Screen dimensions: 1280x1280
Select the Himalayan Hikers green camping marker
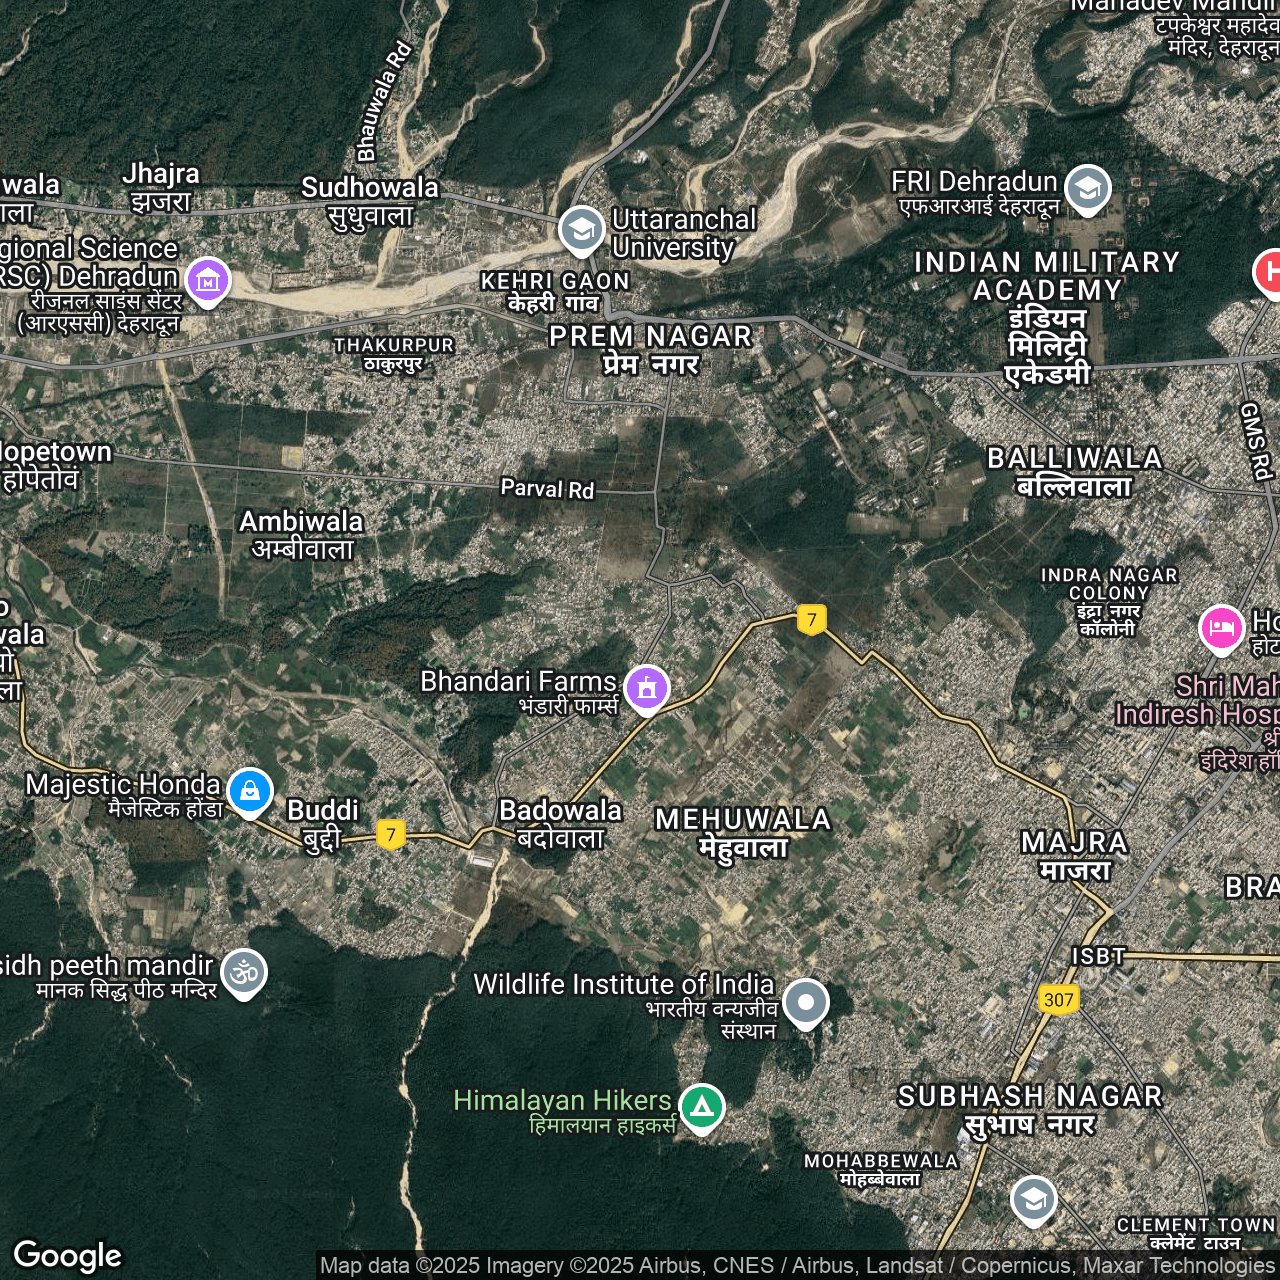702,1107
